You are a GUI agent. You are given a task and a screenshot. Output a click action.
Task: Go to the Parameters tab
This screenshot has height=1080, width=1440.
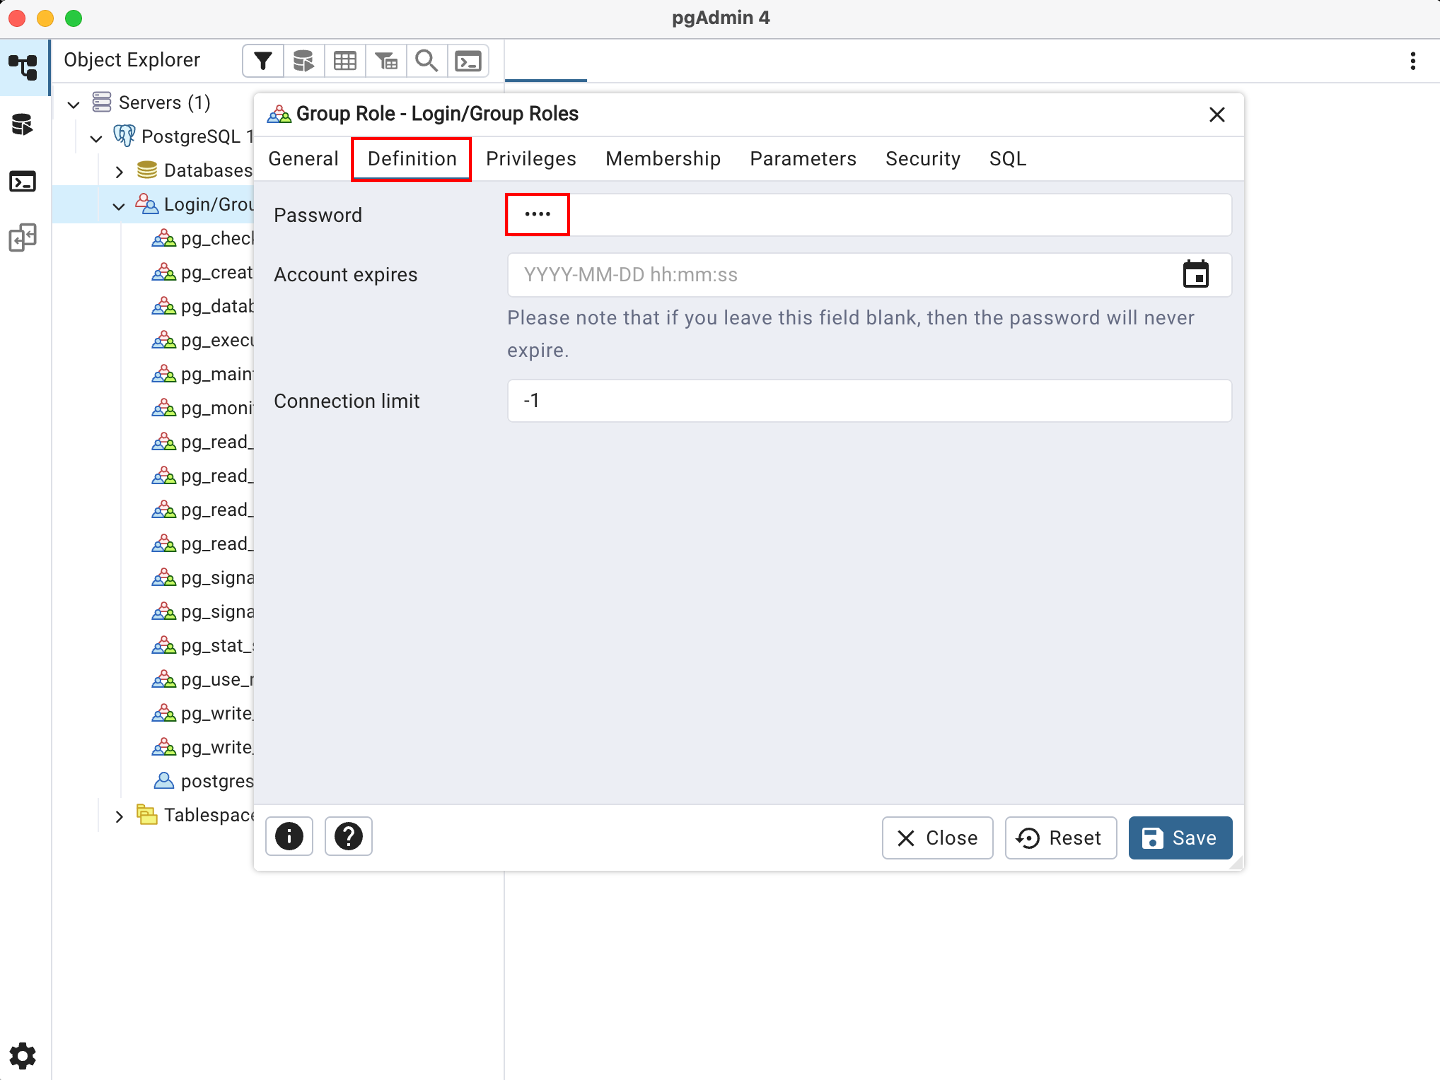coord(803,159)
